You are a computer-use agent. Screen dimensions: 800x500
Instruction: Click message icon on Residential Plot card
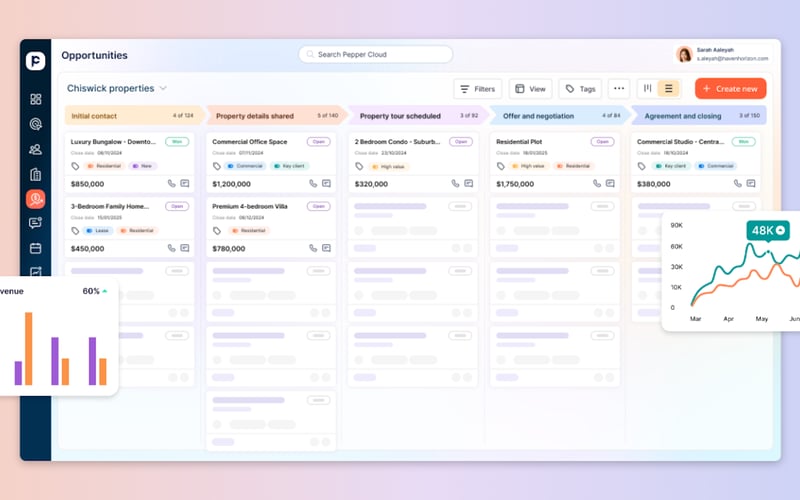click(610, 183)
